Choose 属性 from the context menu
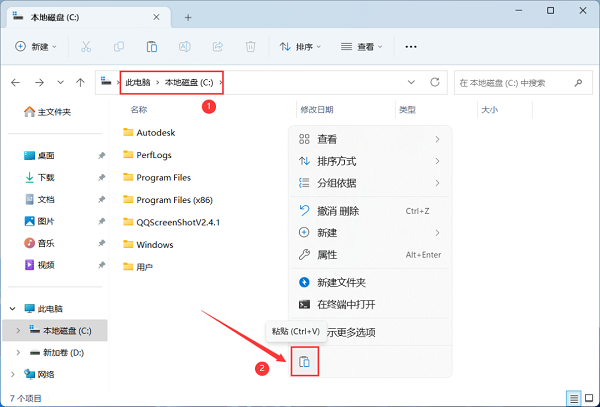The image size is (600, 407). coord(327,255)
